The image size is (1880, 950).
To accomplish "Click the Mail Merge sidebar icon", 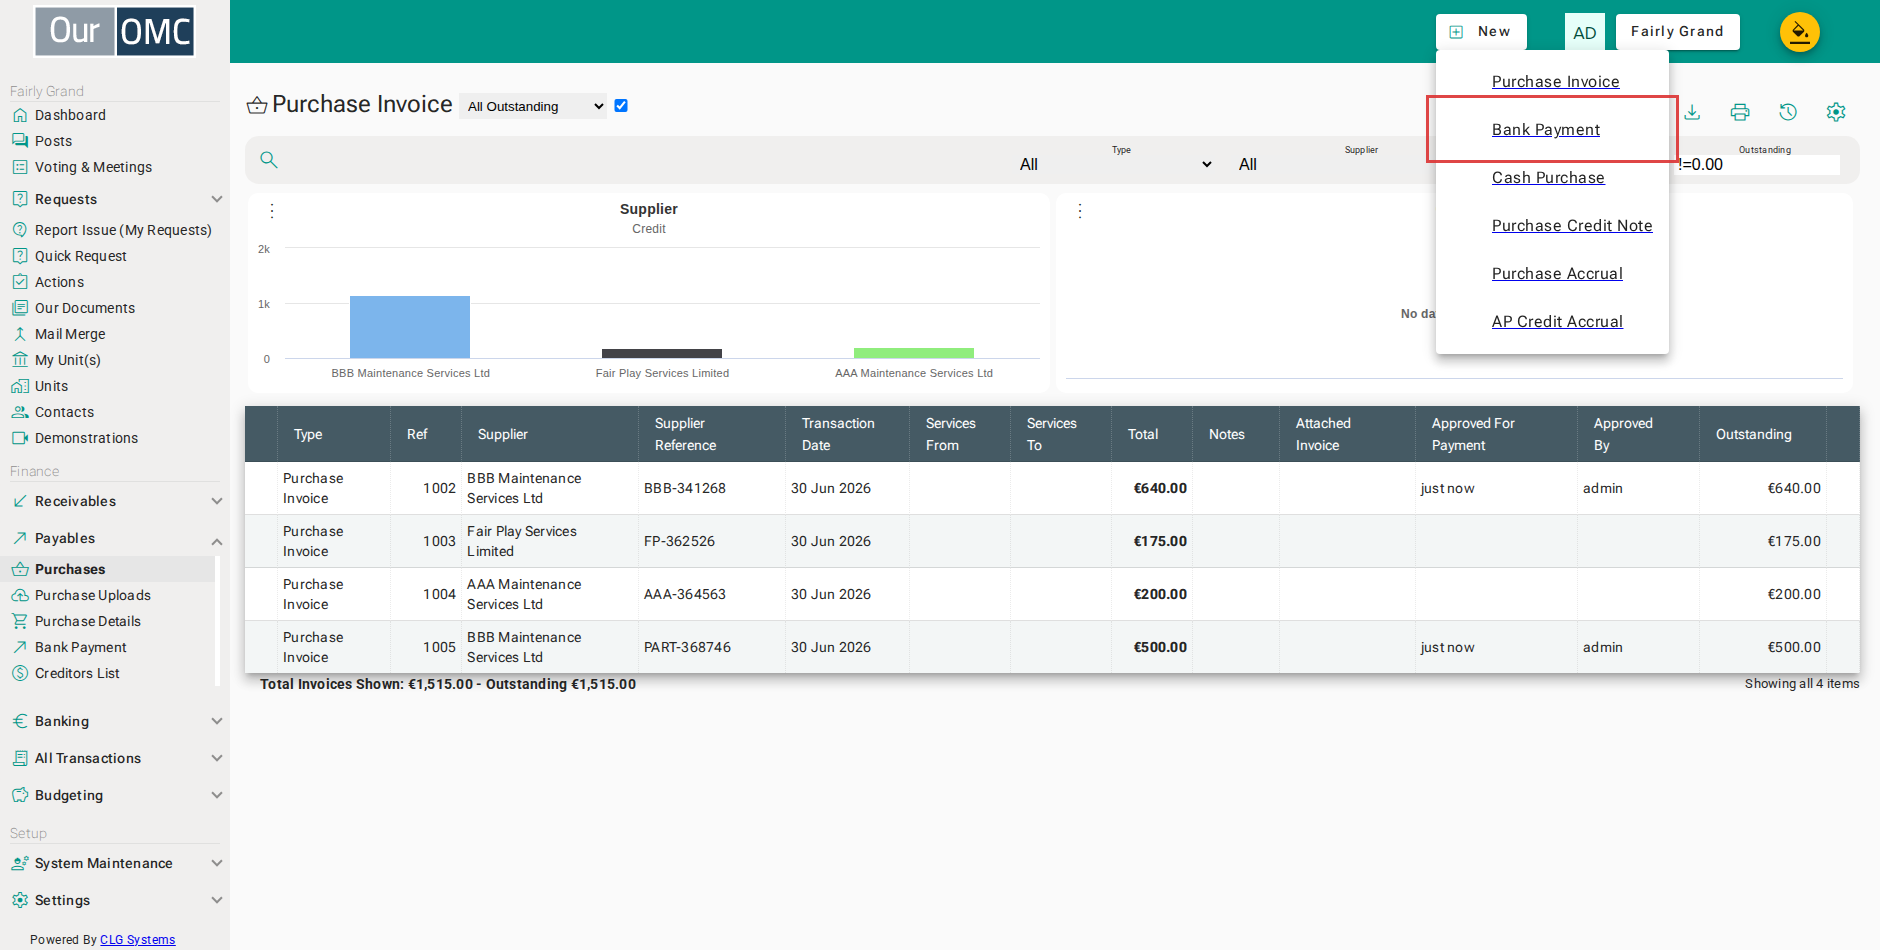I will pos(20,334).
